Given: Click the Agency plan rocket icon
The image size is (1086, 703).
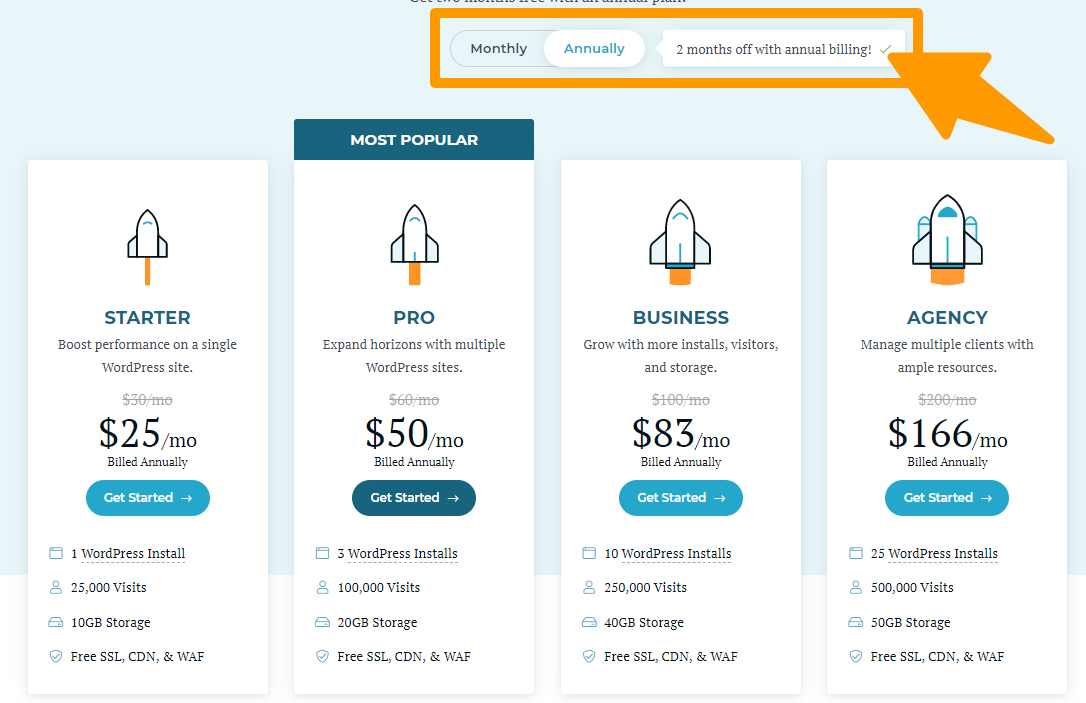Looking at the screenshot, I should tap(946, 240).
